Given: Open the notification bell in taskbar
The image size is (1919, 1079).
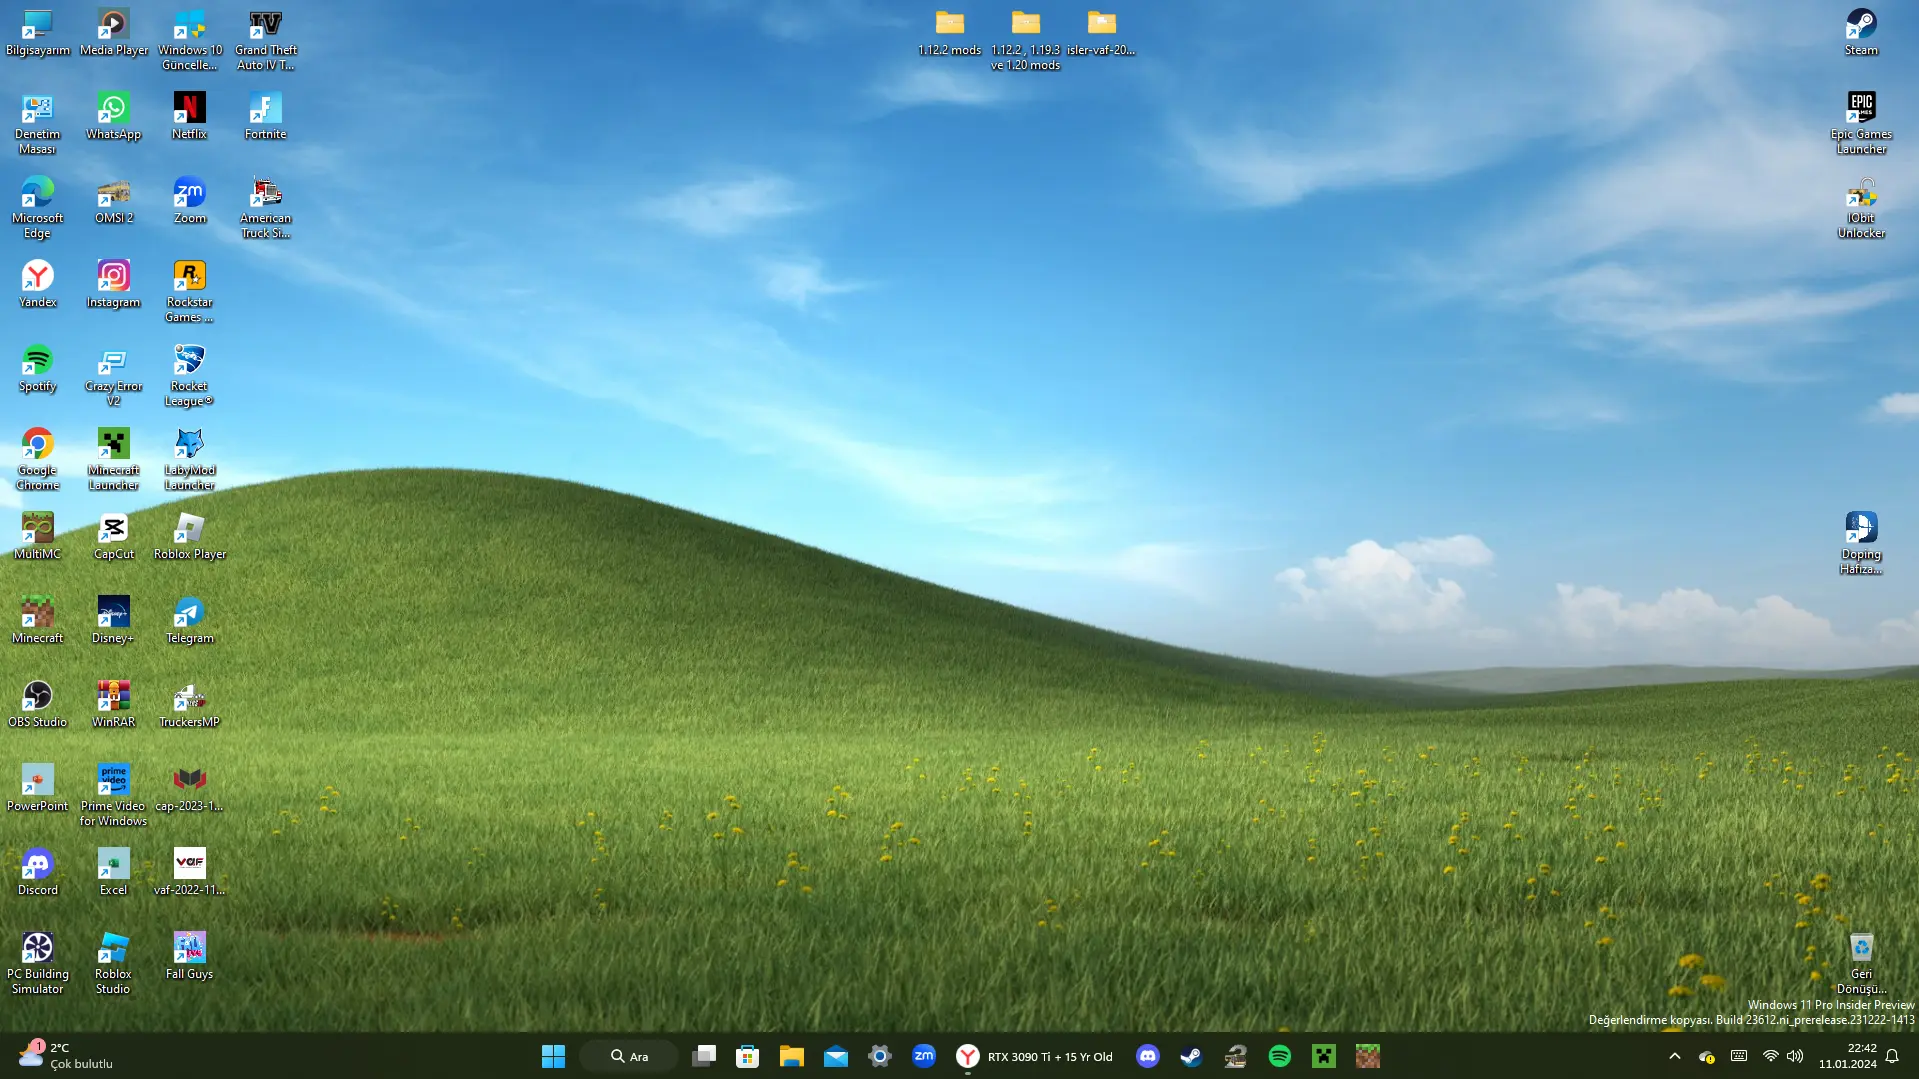Looking at the screenshot, I should tap(1892, 1056).
